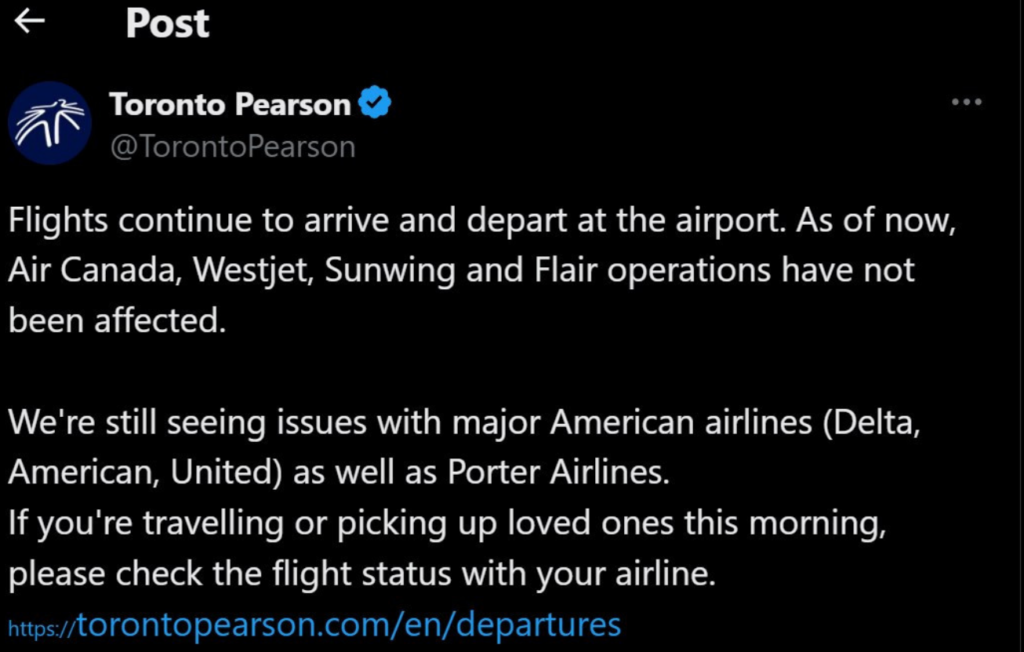
Task: Click the Toronto Pearson profile avatar
Action: click(49, 123)
